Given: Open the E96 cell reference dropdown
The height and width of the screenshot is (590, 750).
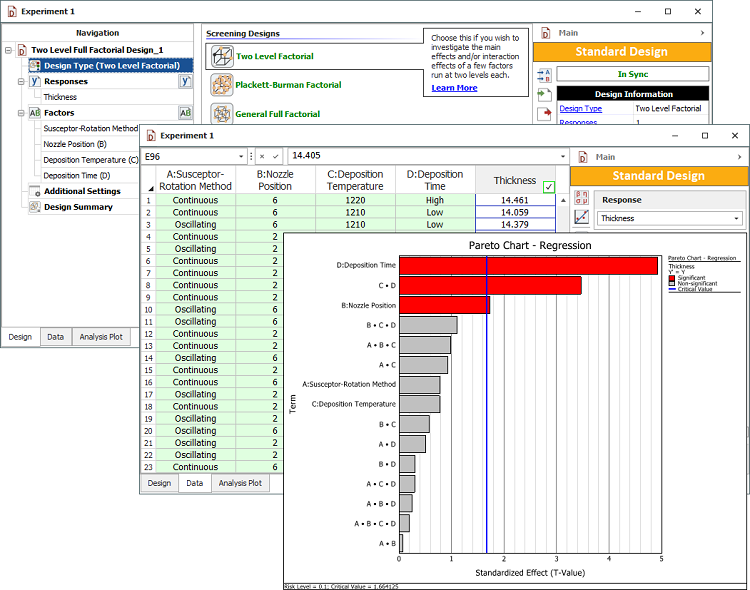Looking at the screenshot, I should coord(241,157).
